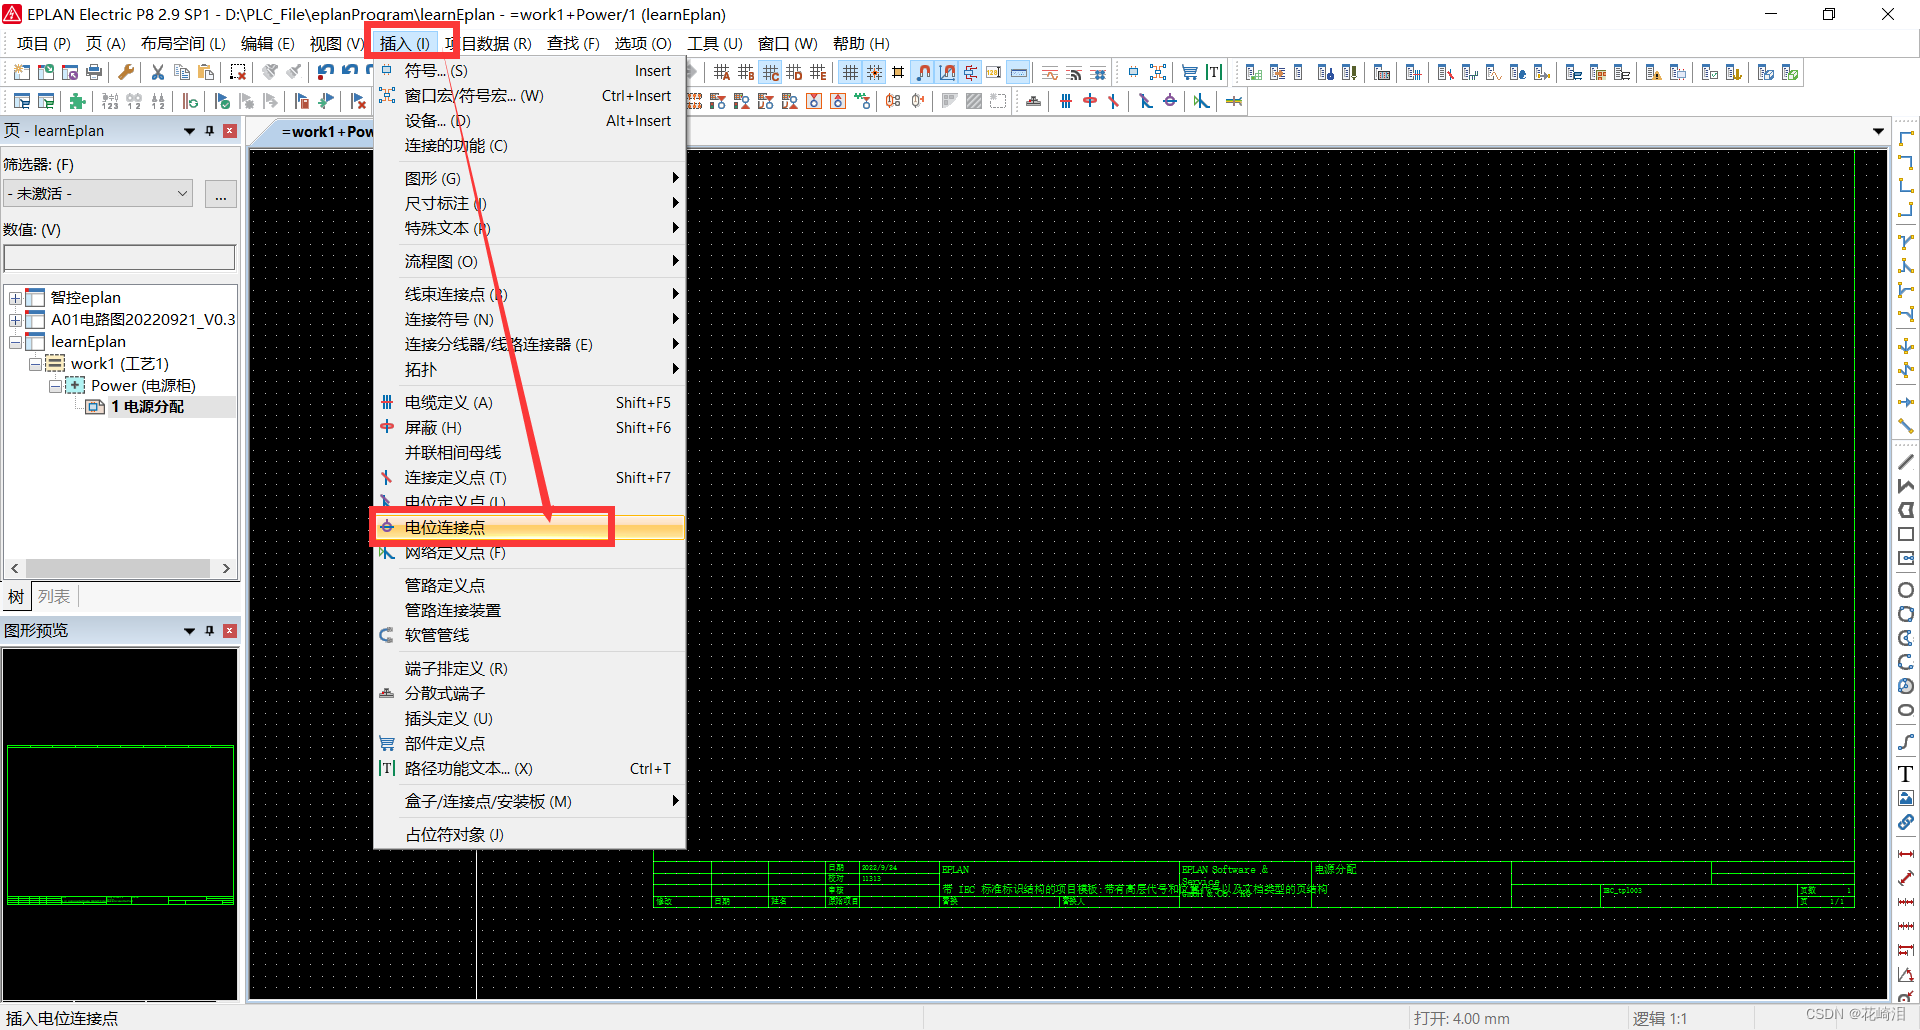This screenshot has height=1030, width=1920.
Task: Open the 特殊文本 submenu
Action: (x=529, y=228)
